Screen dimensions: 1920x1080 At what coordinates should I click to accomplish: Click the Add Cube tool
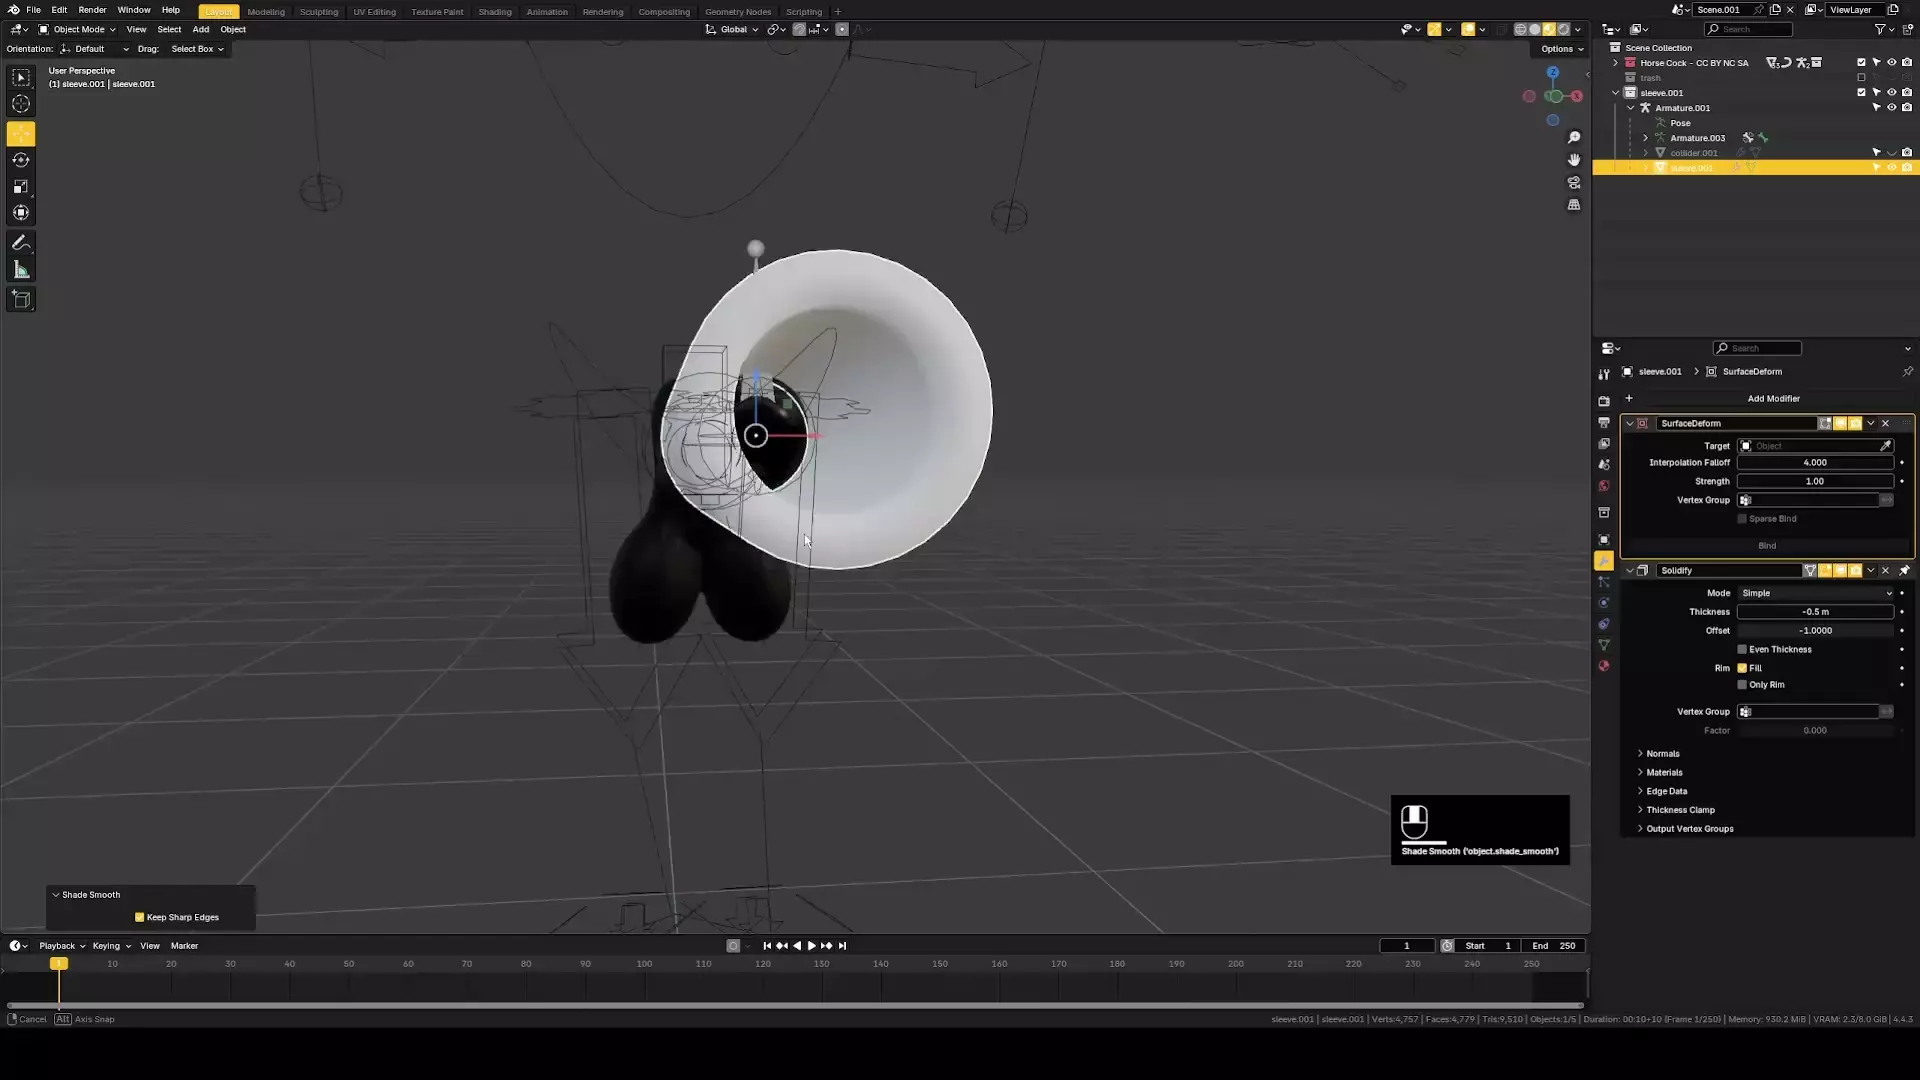(x=21, y=299)
